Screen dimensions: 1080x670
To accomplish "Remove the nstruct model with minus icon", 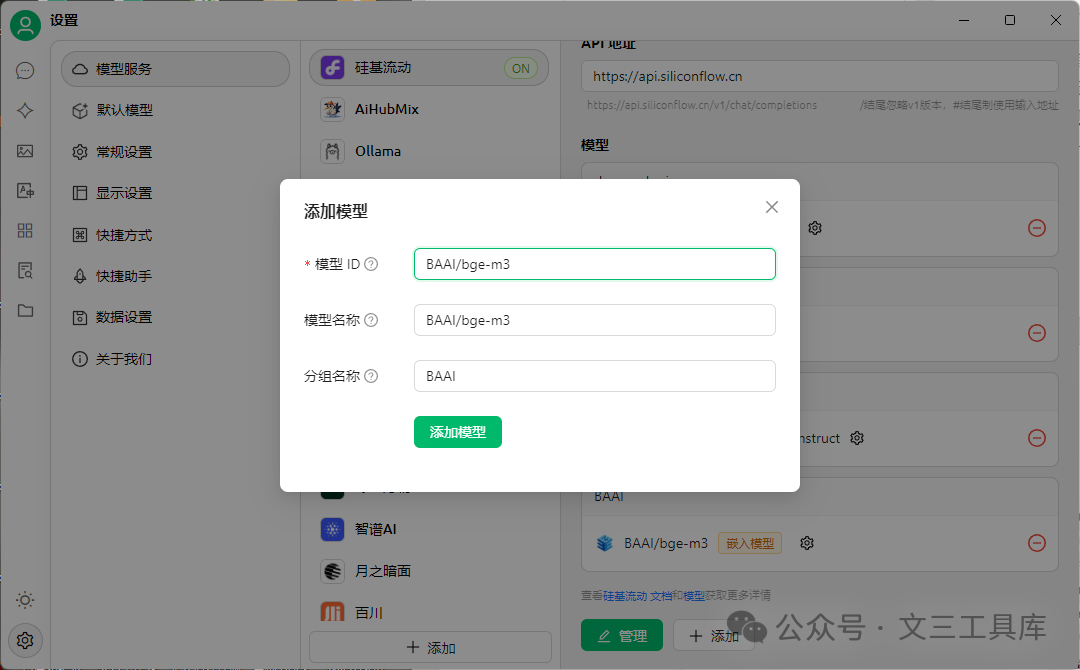I will [x=1037, y=438].
